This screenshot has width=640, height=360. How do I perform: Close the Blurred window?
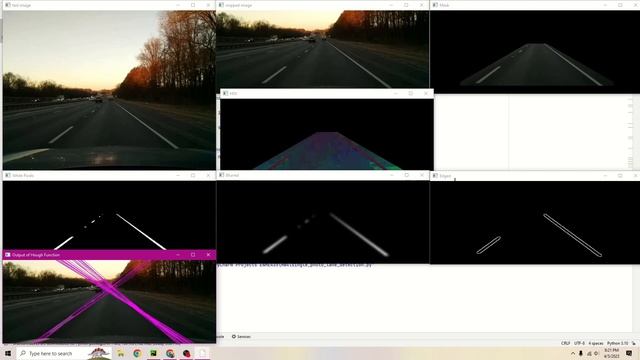(422, 175)
